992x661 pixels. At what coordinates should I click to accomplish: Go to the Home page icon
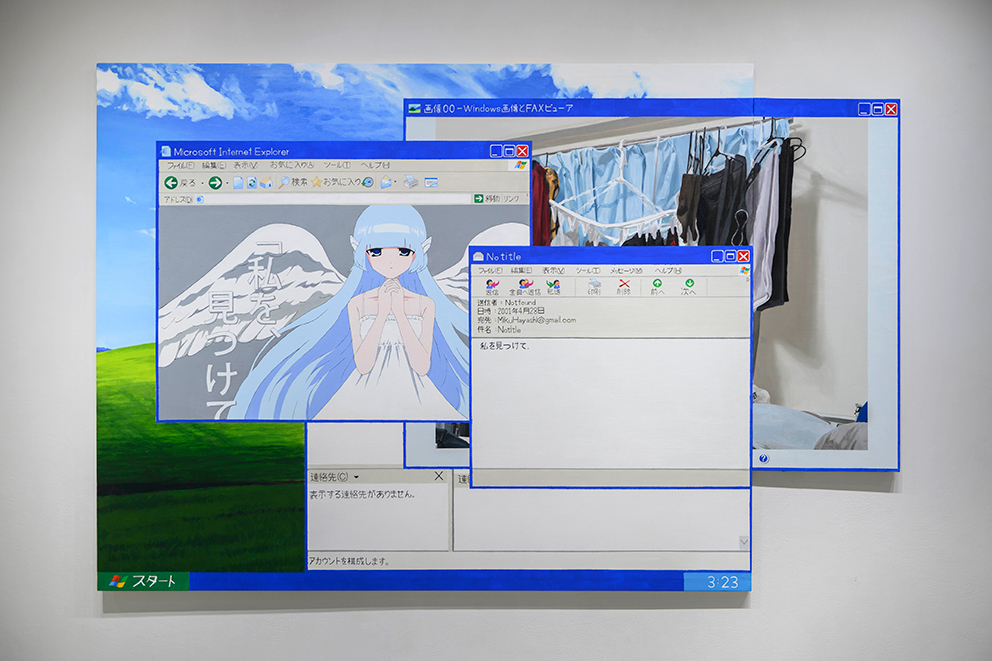pos(266,183)
